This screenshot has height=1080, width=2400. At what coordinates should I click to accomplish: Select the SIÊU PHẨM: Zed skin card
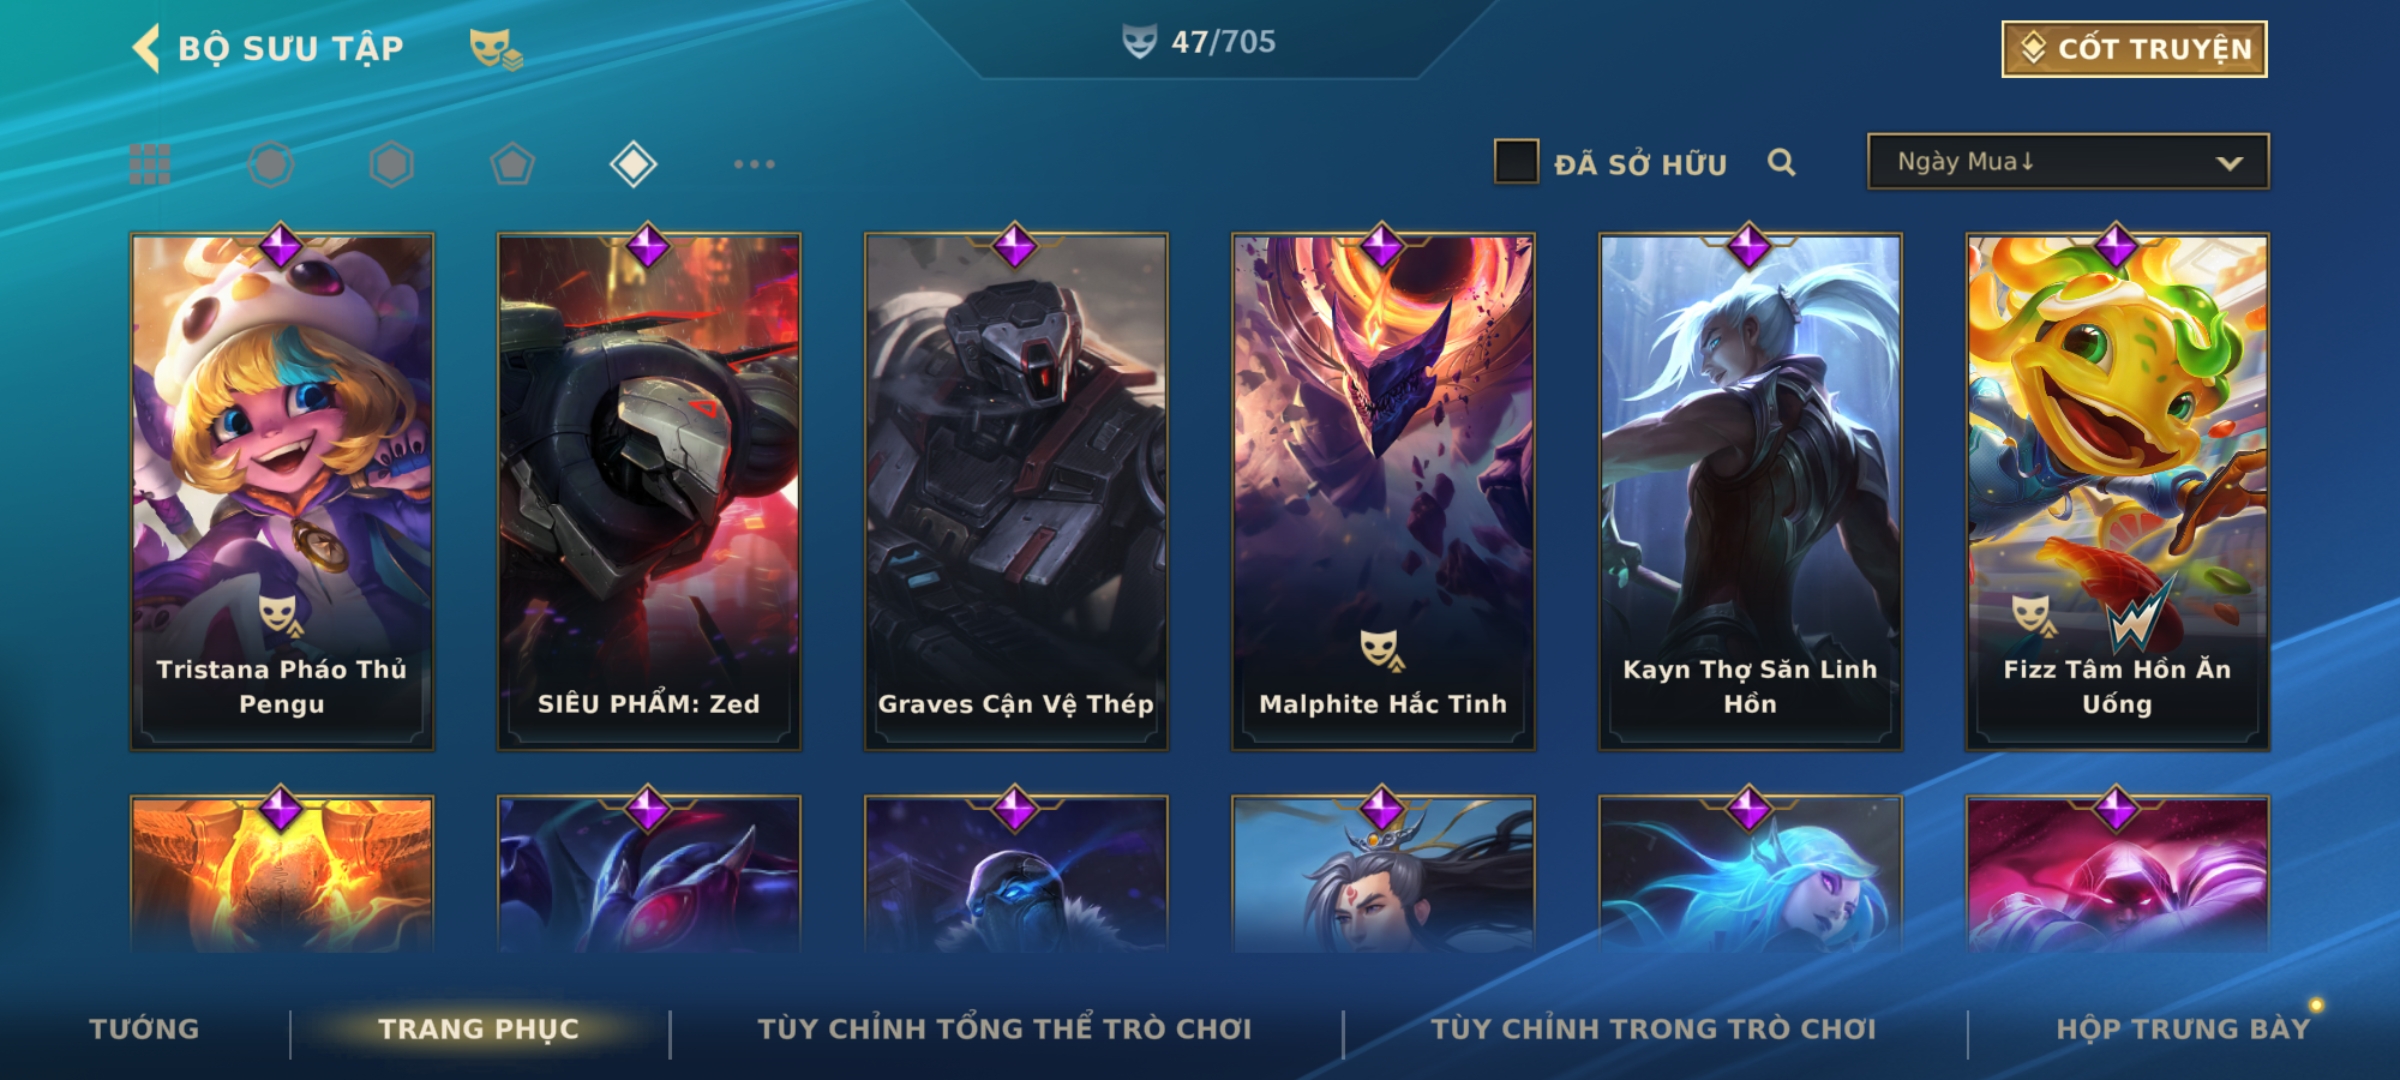tap(649, 492)
